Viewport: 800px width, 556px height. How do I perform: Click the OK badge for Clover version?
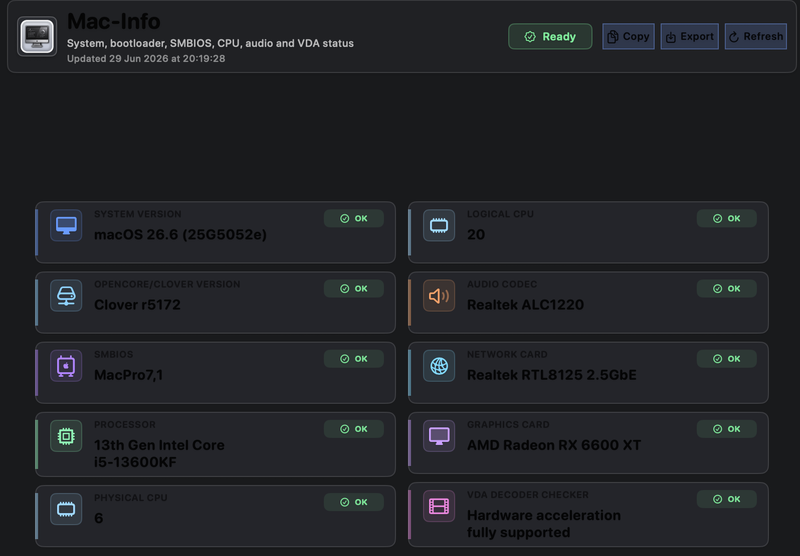[354, 289]
